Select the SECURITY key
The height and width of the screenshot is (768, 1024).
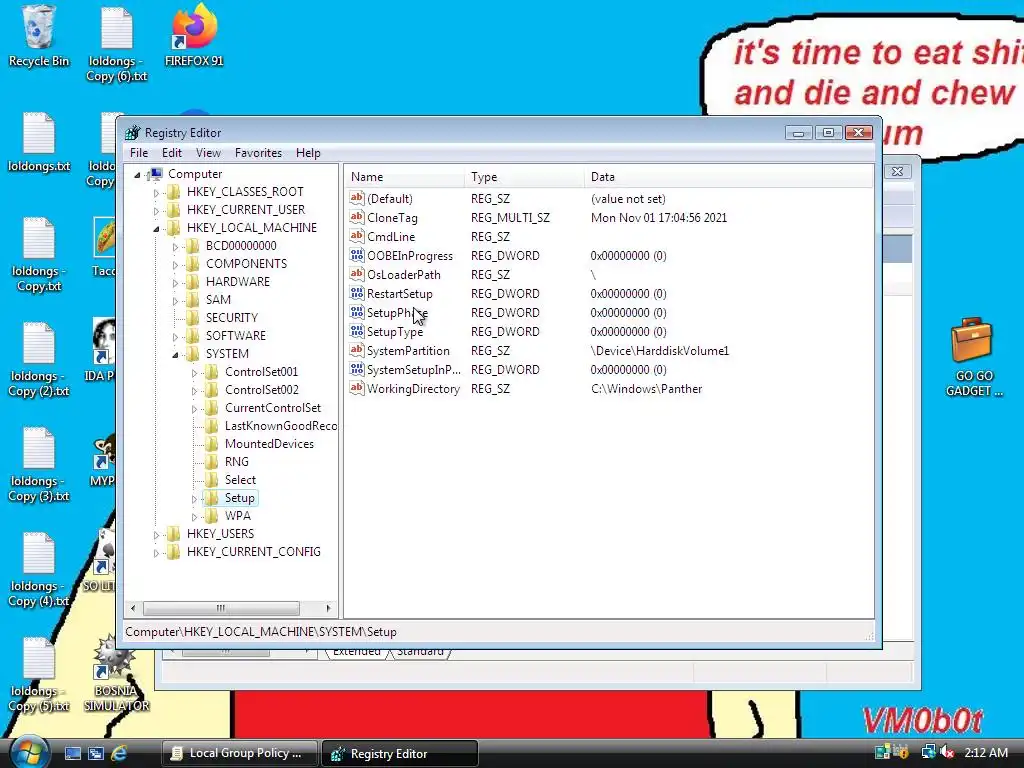point(232,317)
